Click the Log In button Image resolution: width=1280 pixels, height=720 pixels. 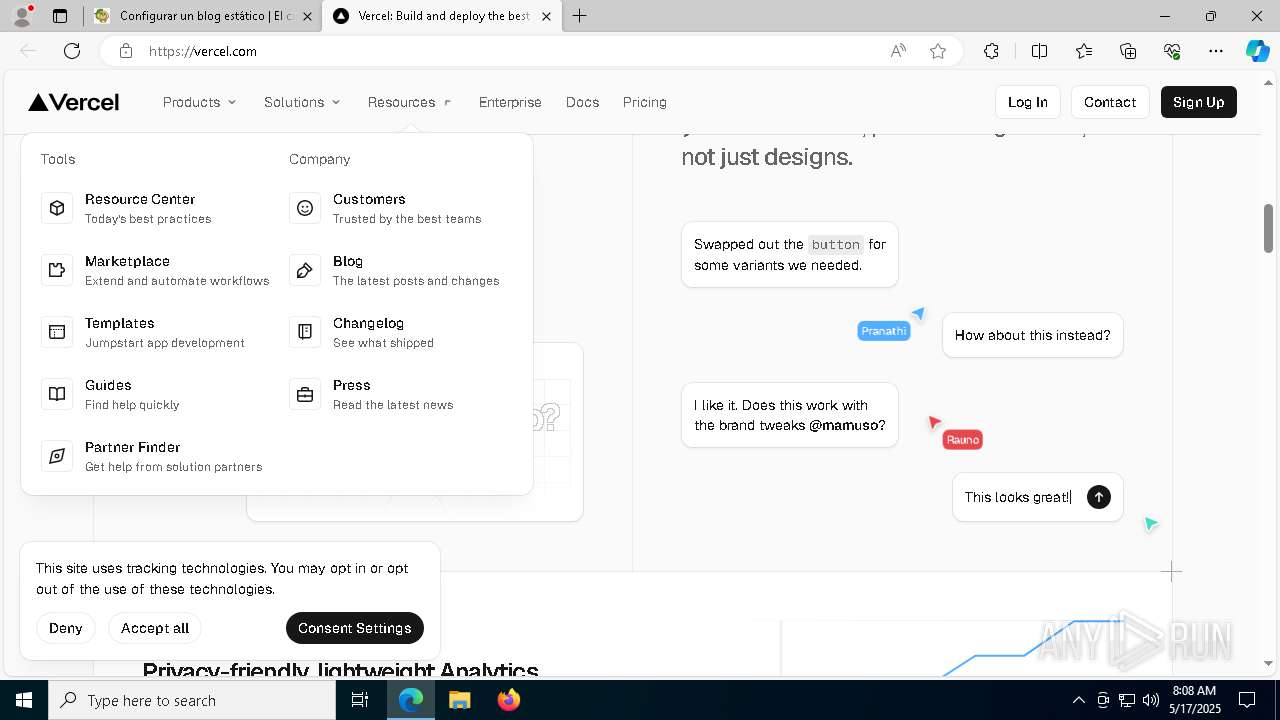pos(1027,102)
